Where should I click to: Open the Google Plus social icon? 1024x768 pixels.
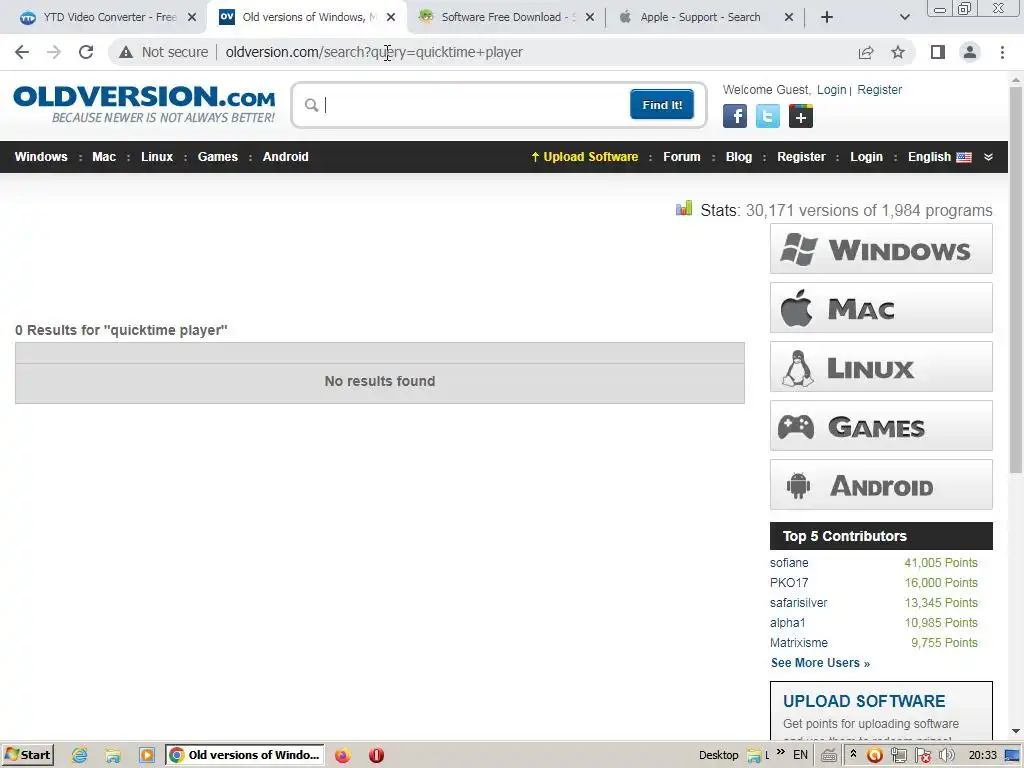click(801, 116)
